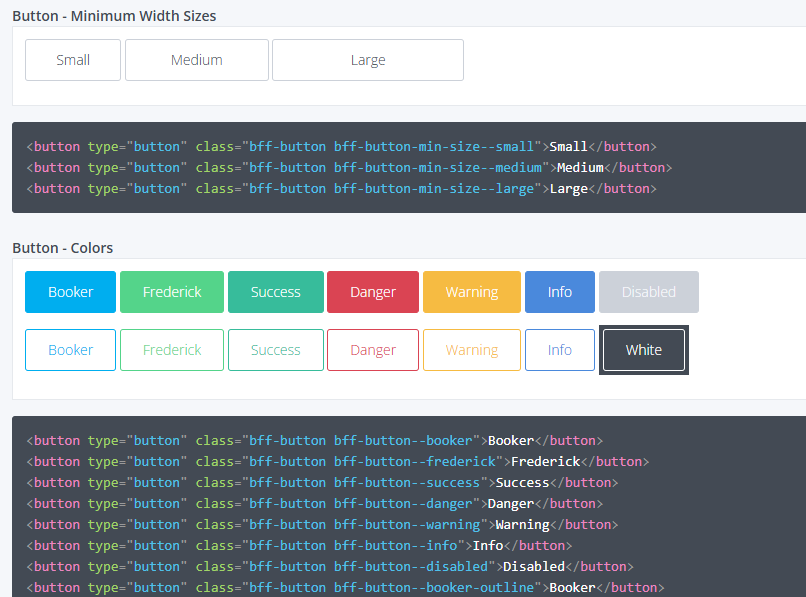Click the White button on dark background
Viewport: 806px width, 597px height.
pos(643,350)
